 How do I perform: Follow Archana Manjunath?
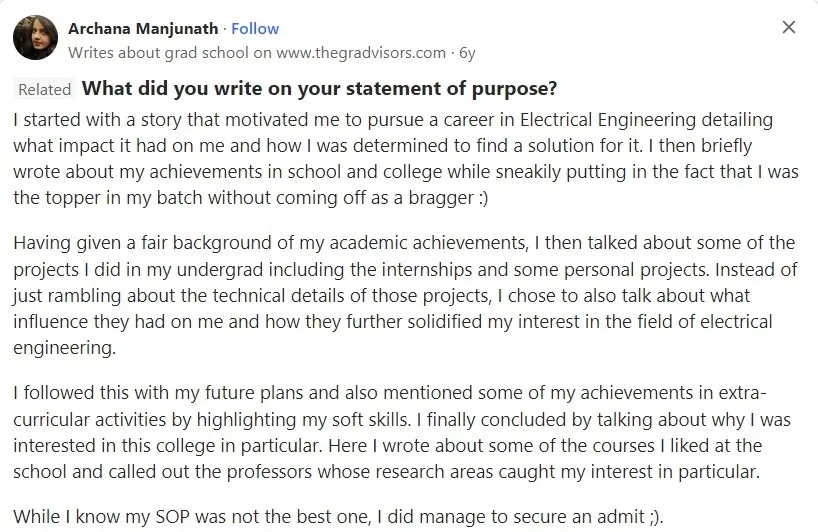[x=255, y=29]
